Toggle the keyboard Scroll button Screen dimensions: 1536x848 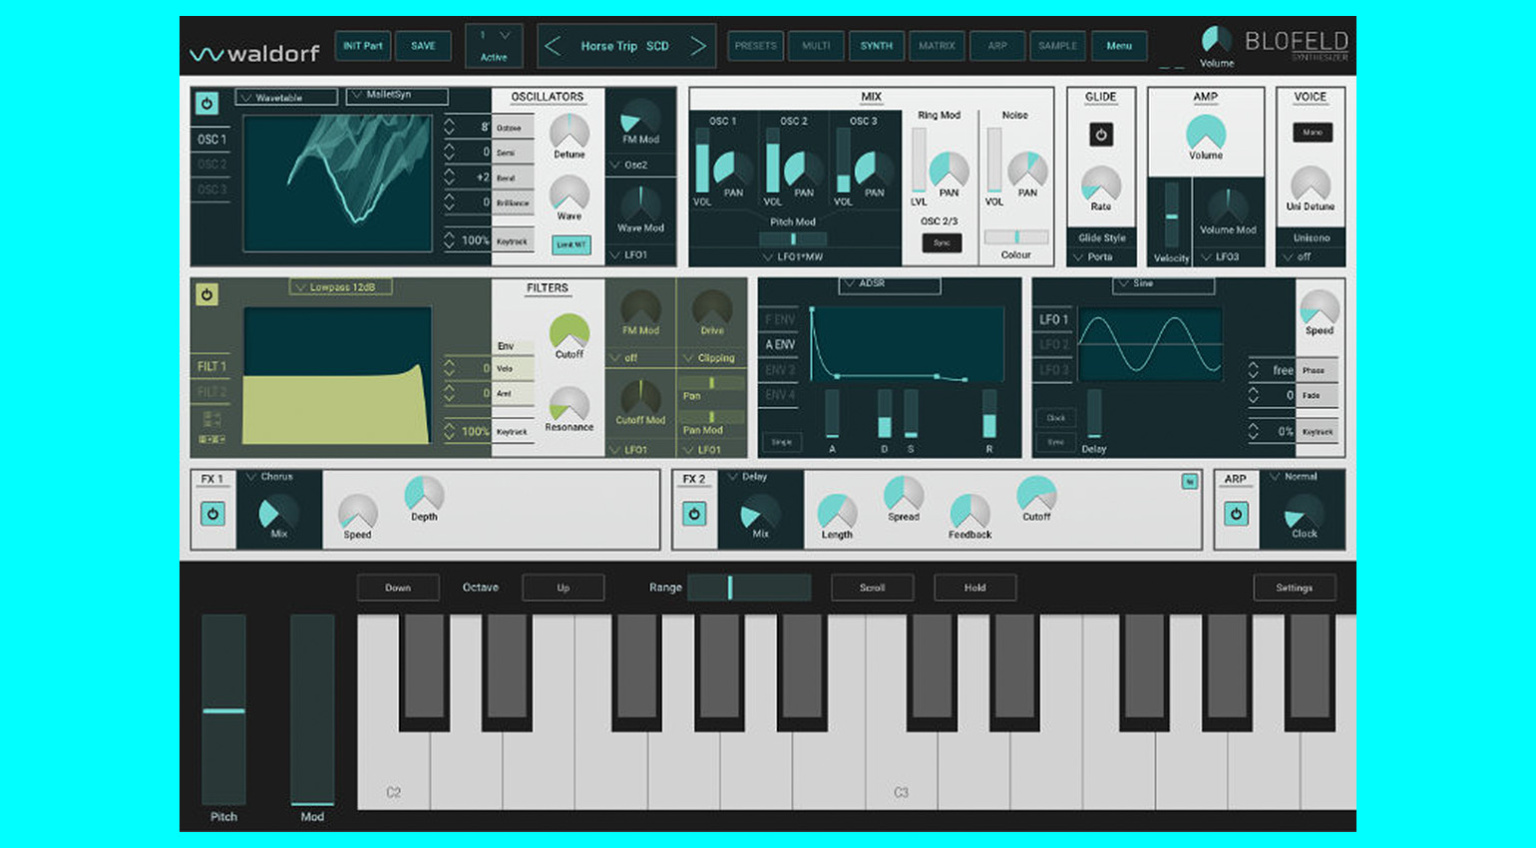pyautogui.click(x=872, y=588)
